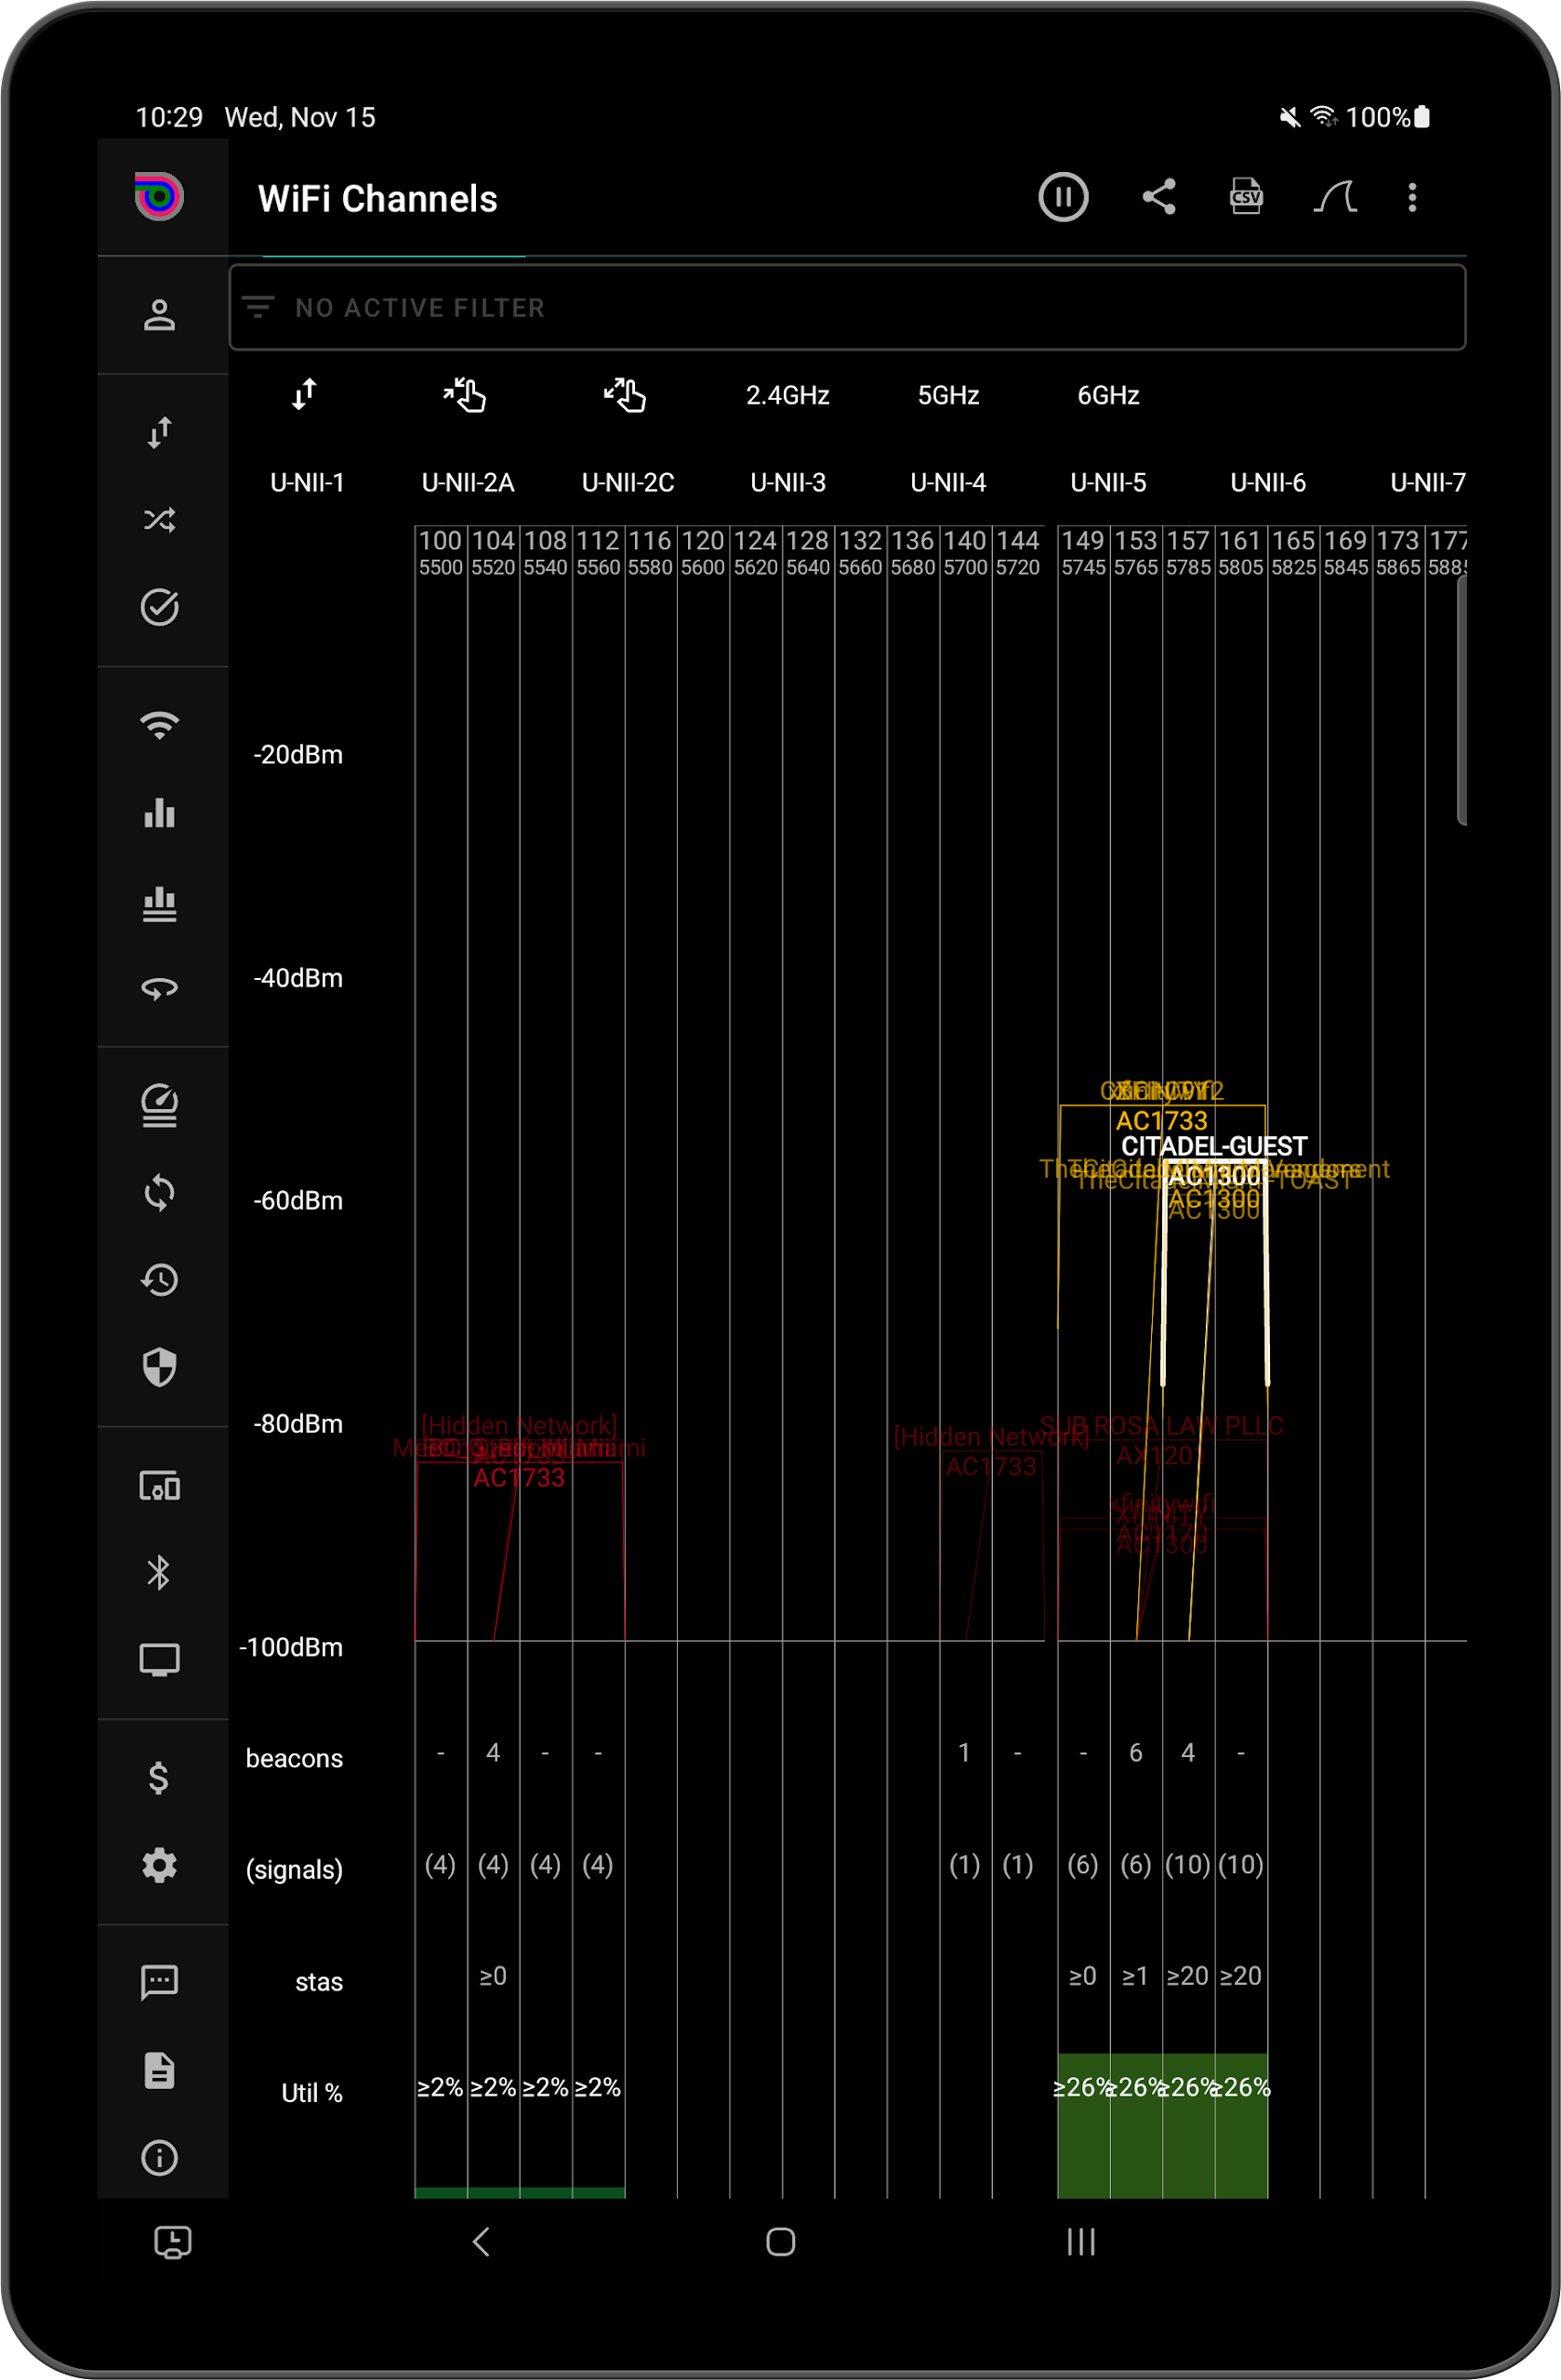
Task: Switch to the 6GHz band
Action: (1108, 395)
